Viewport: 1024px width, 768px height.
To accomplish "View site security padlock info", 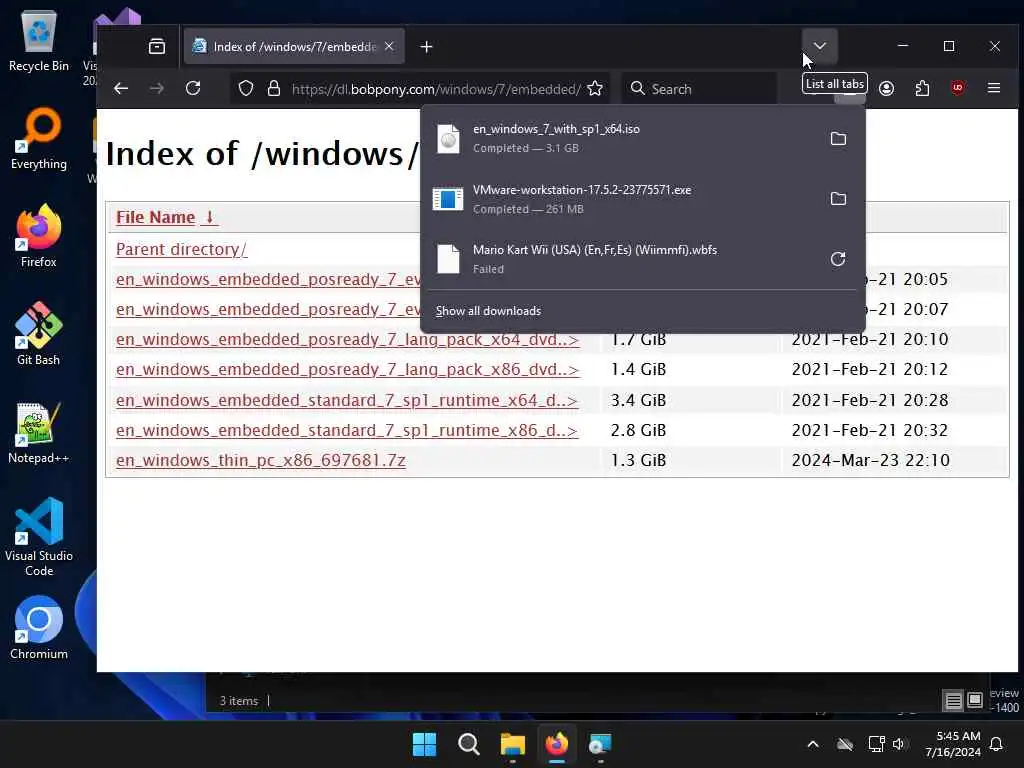I will coord(274,88).
